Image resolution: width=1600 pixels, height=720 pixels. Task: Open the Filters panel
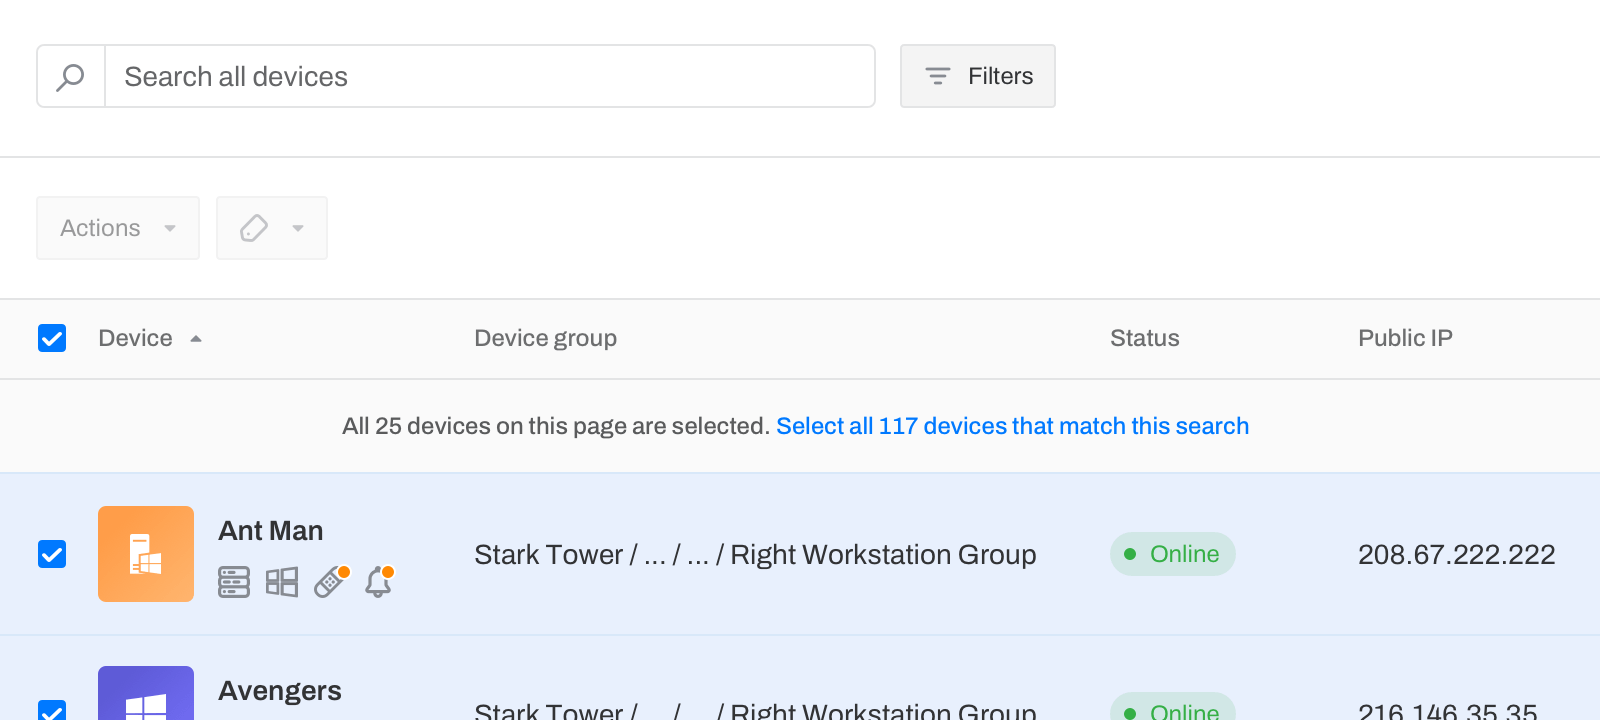click(978, 76)
